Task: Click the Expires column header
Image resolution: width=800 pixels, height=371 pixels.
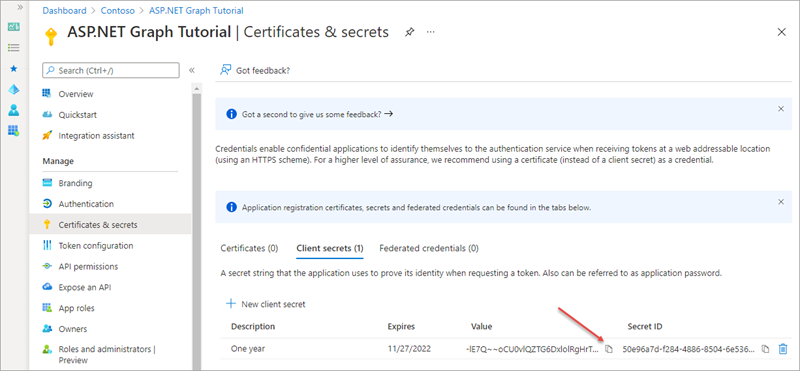Action: tap(401, 327)
